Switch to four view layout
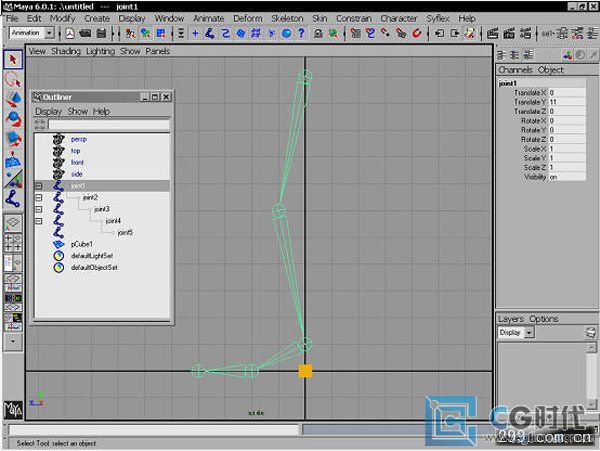The width and height of the screenshot is (600, 451). click(x=13, y=243)
